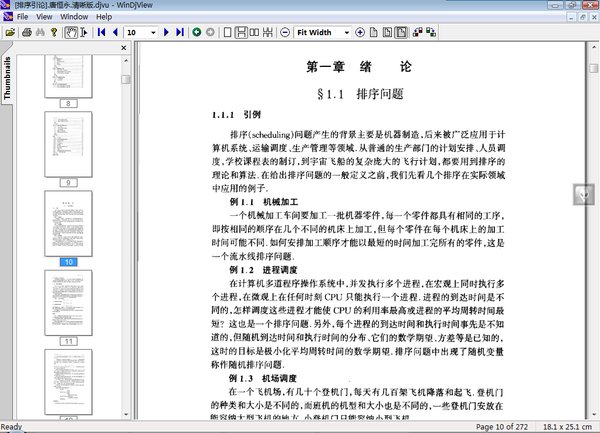Image resolution: width=600 pixels, height=433 pixels.
Task: Click the green Back navigation icon
Action: (x=197, y=33)
